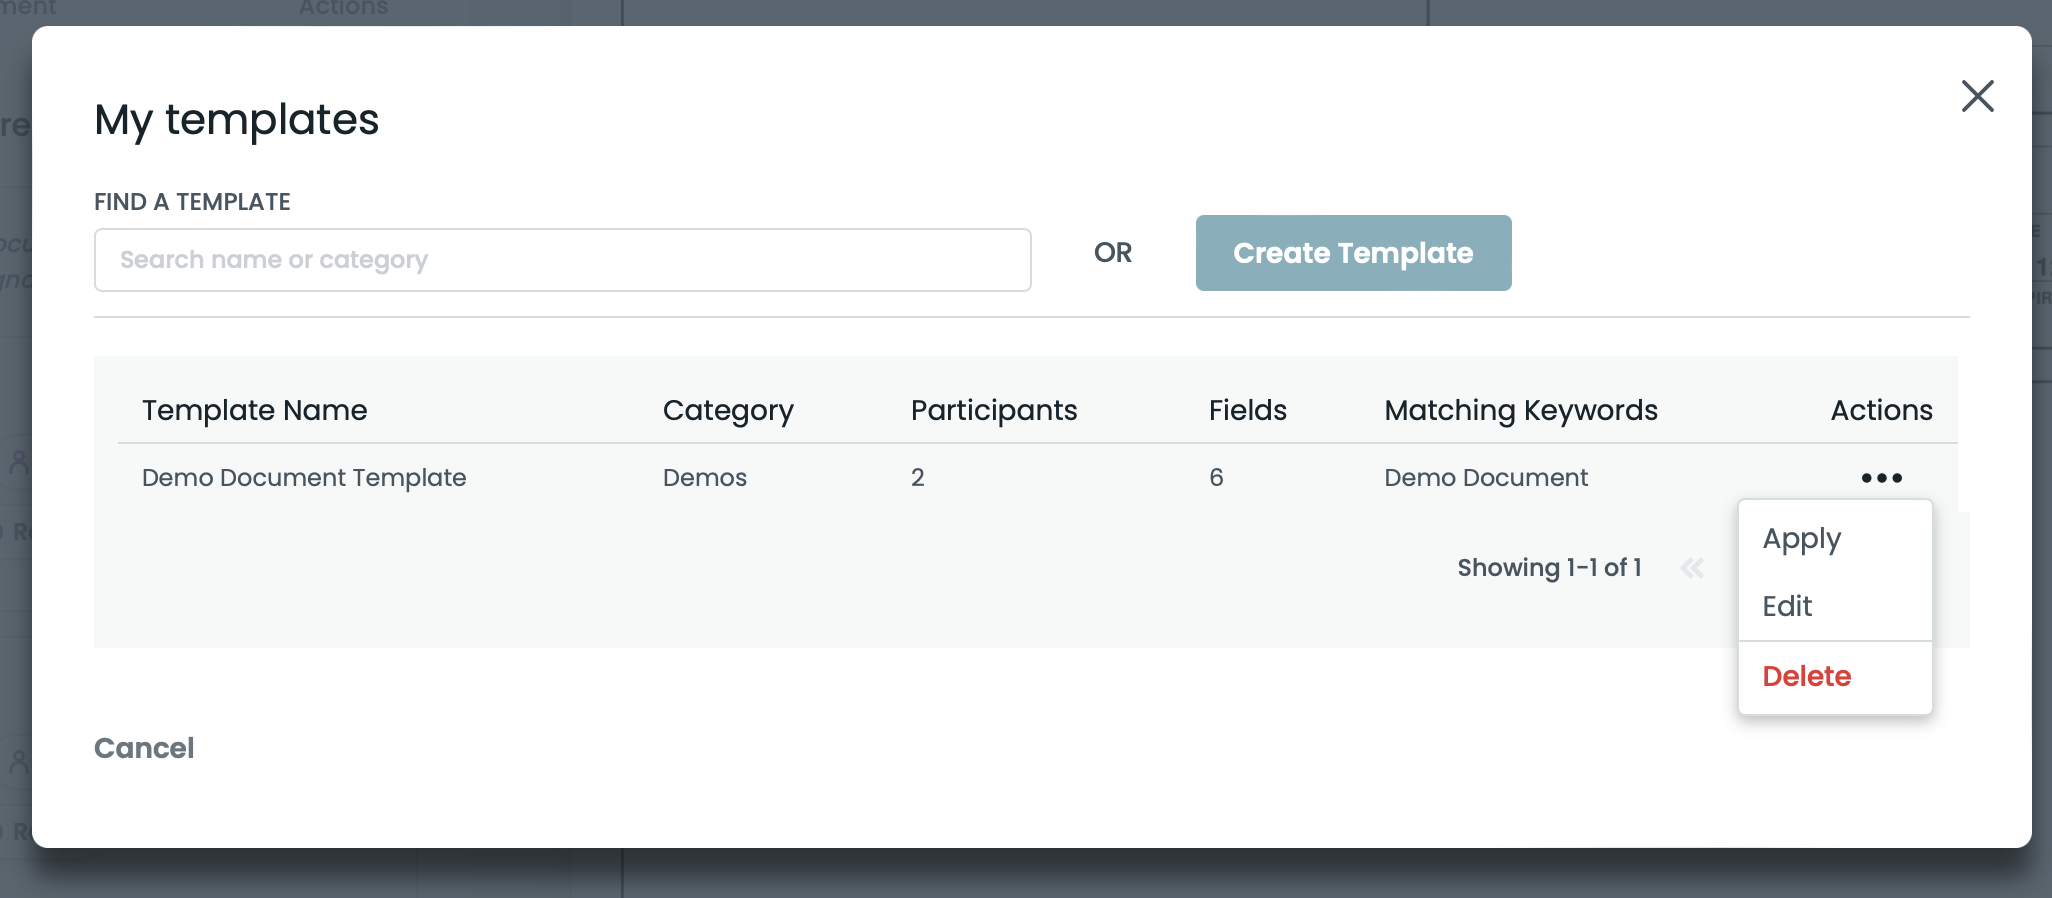
Task: Click the Template Name column header
Action: click(254, 410)
